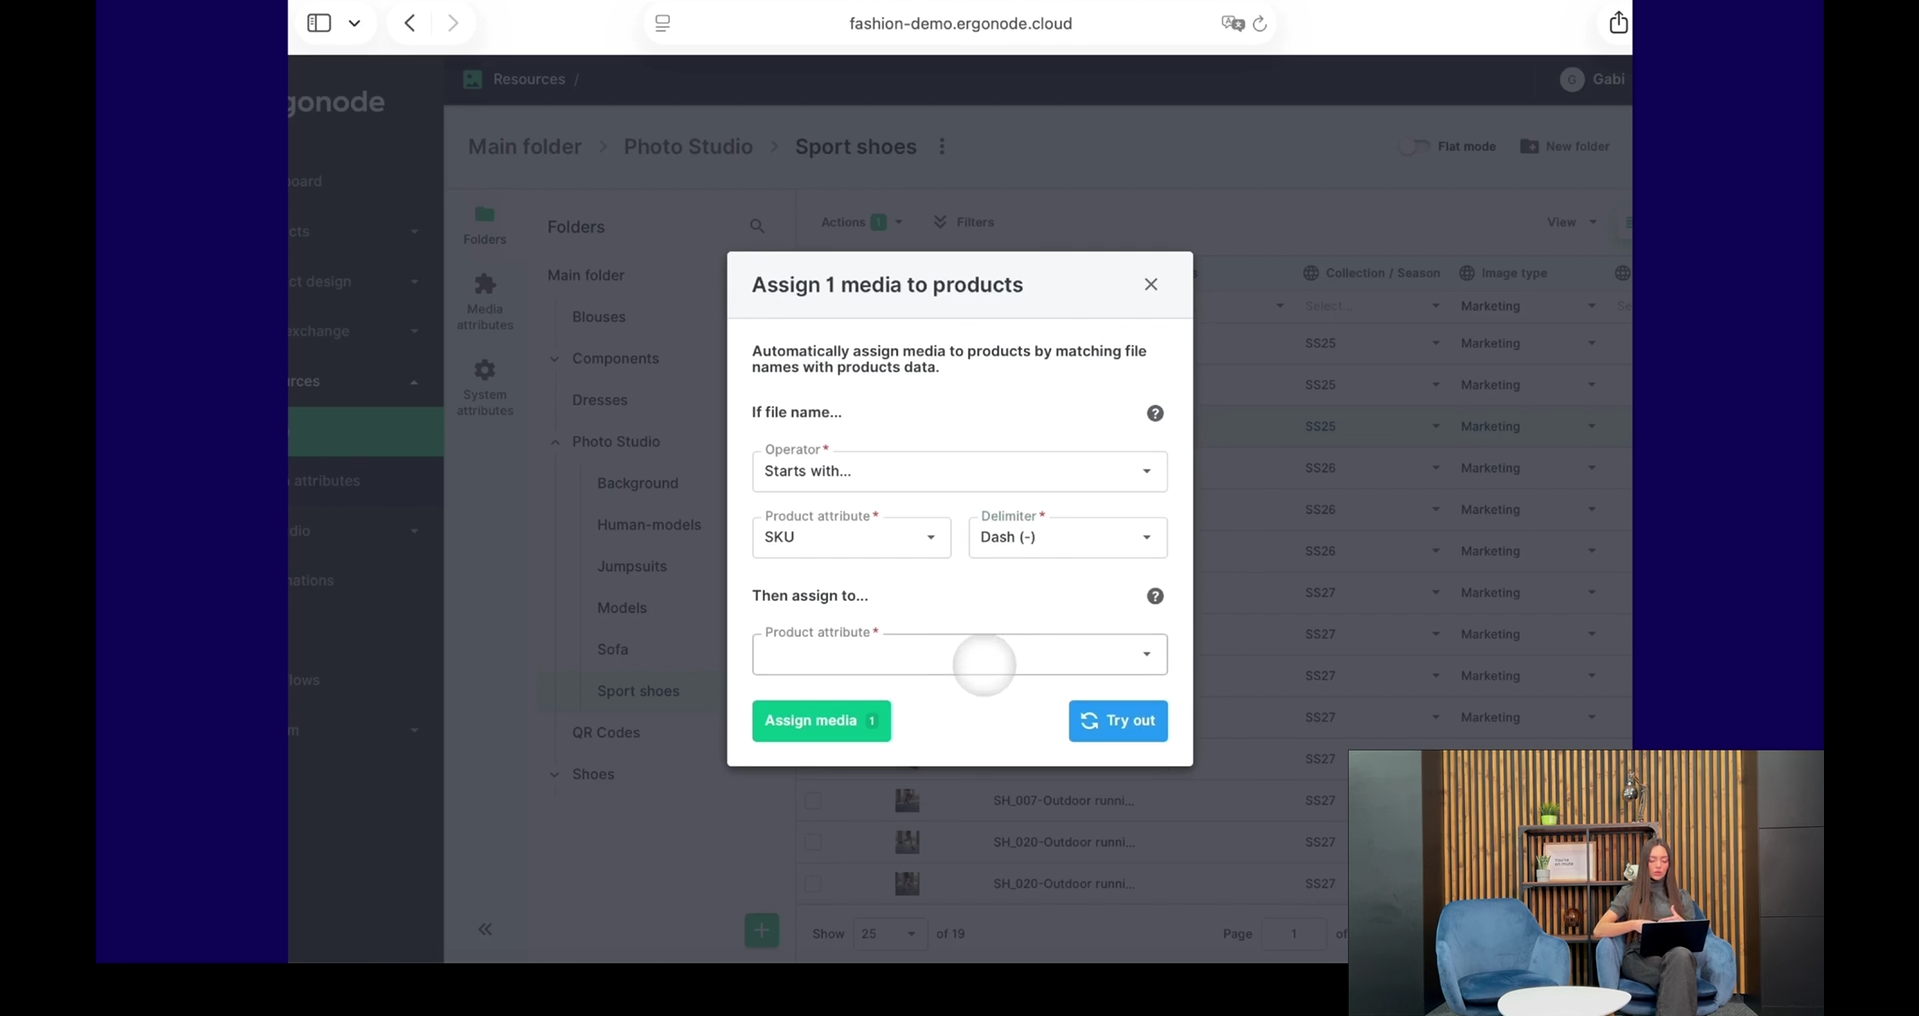
Task: Switch to the Folders panel tab
Action: pos(485,225)
